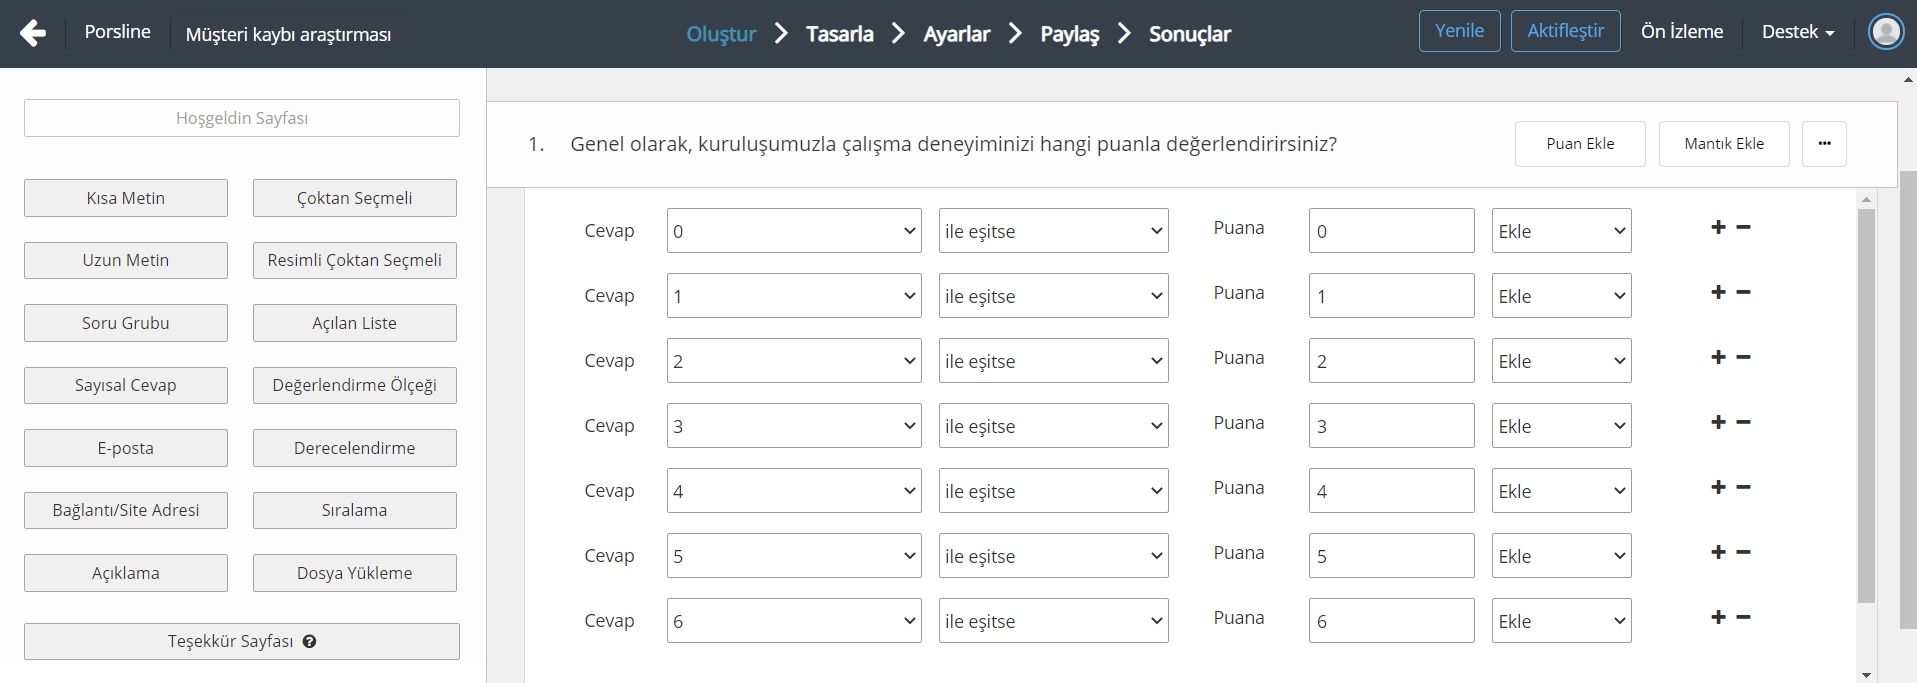Click the Yenile button
1917x683 pixels.
[x=1459, y=31]
